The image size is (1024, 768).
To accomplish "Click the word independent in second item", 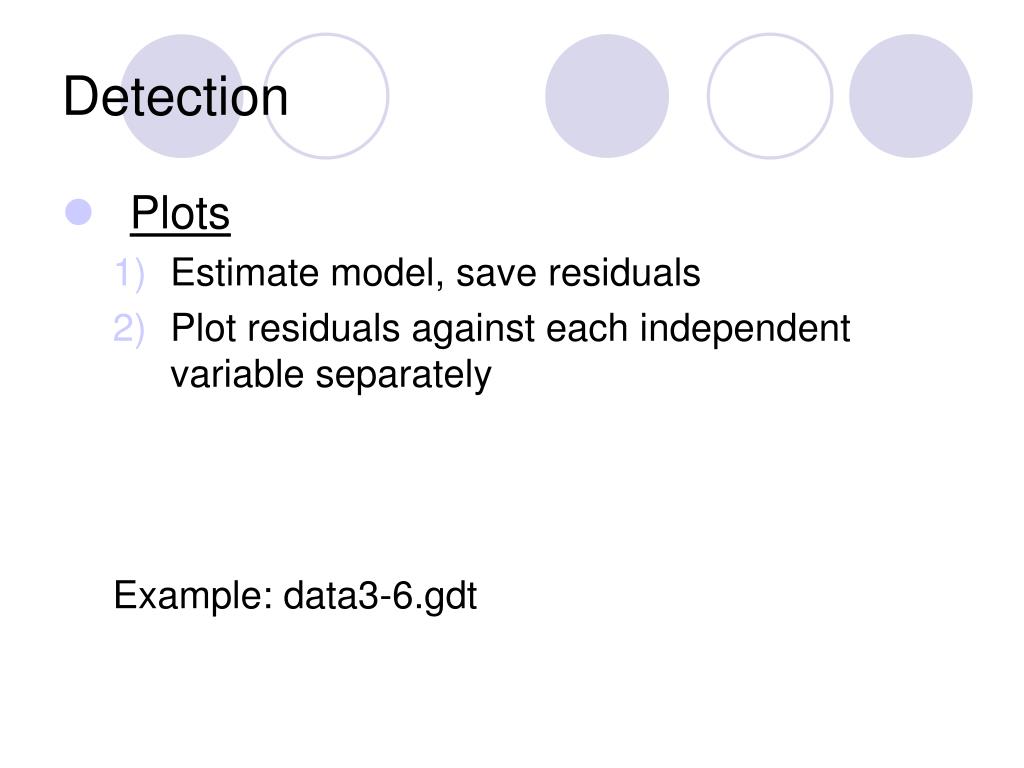I will (745, 329).
